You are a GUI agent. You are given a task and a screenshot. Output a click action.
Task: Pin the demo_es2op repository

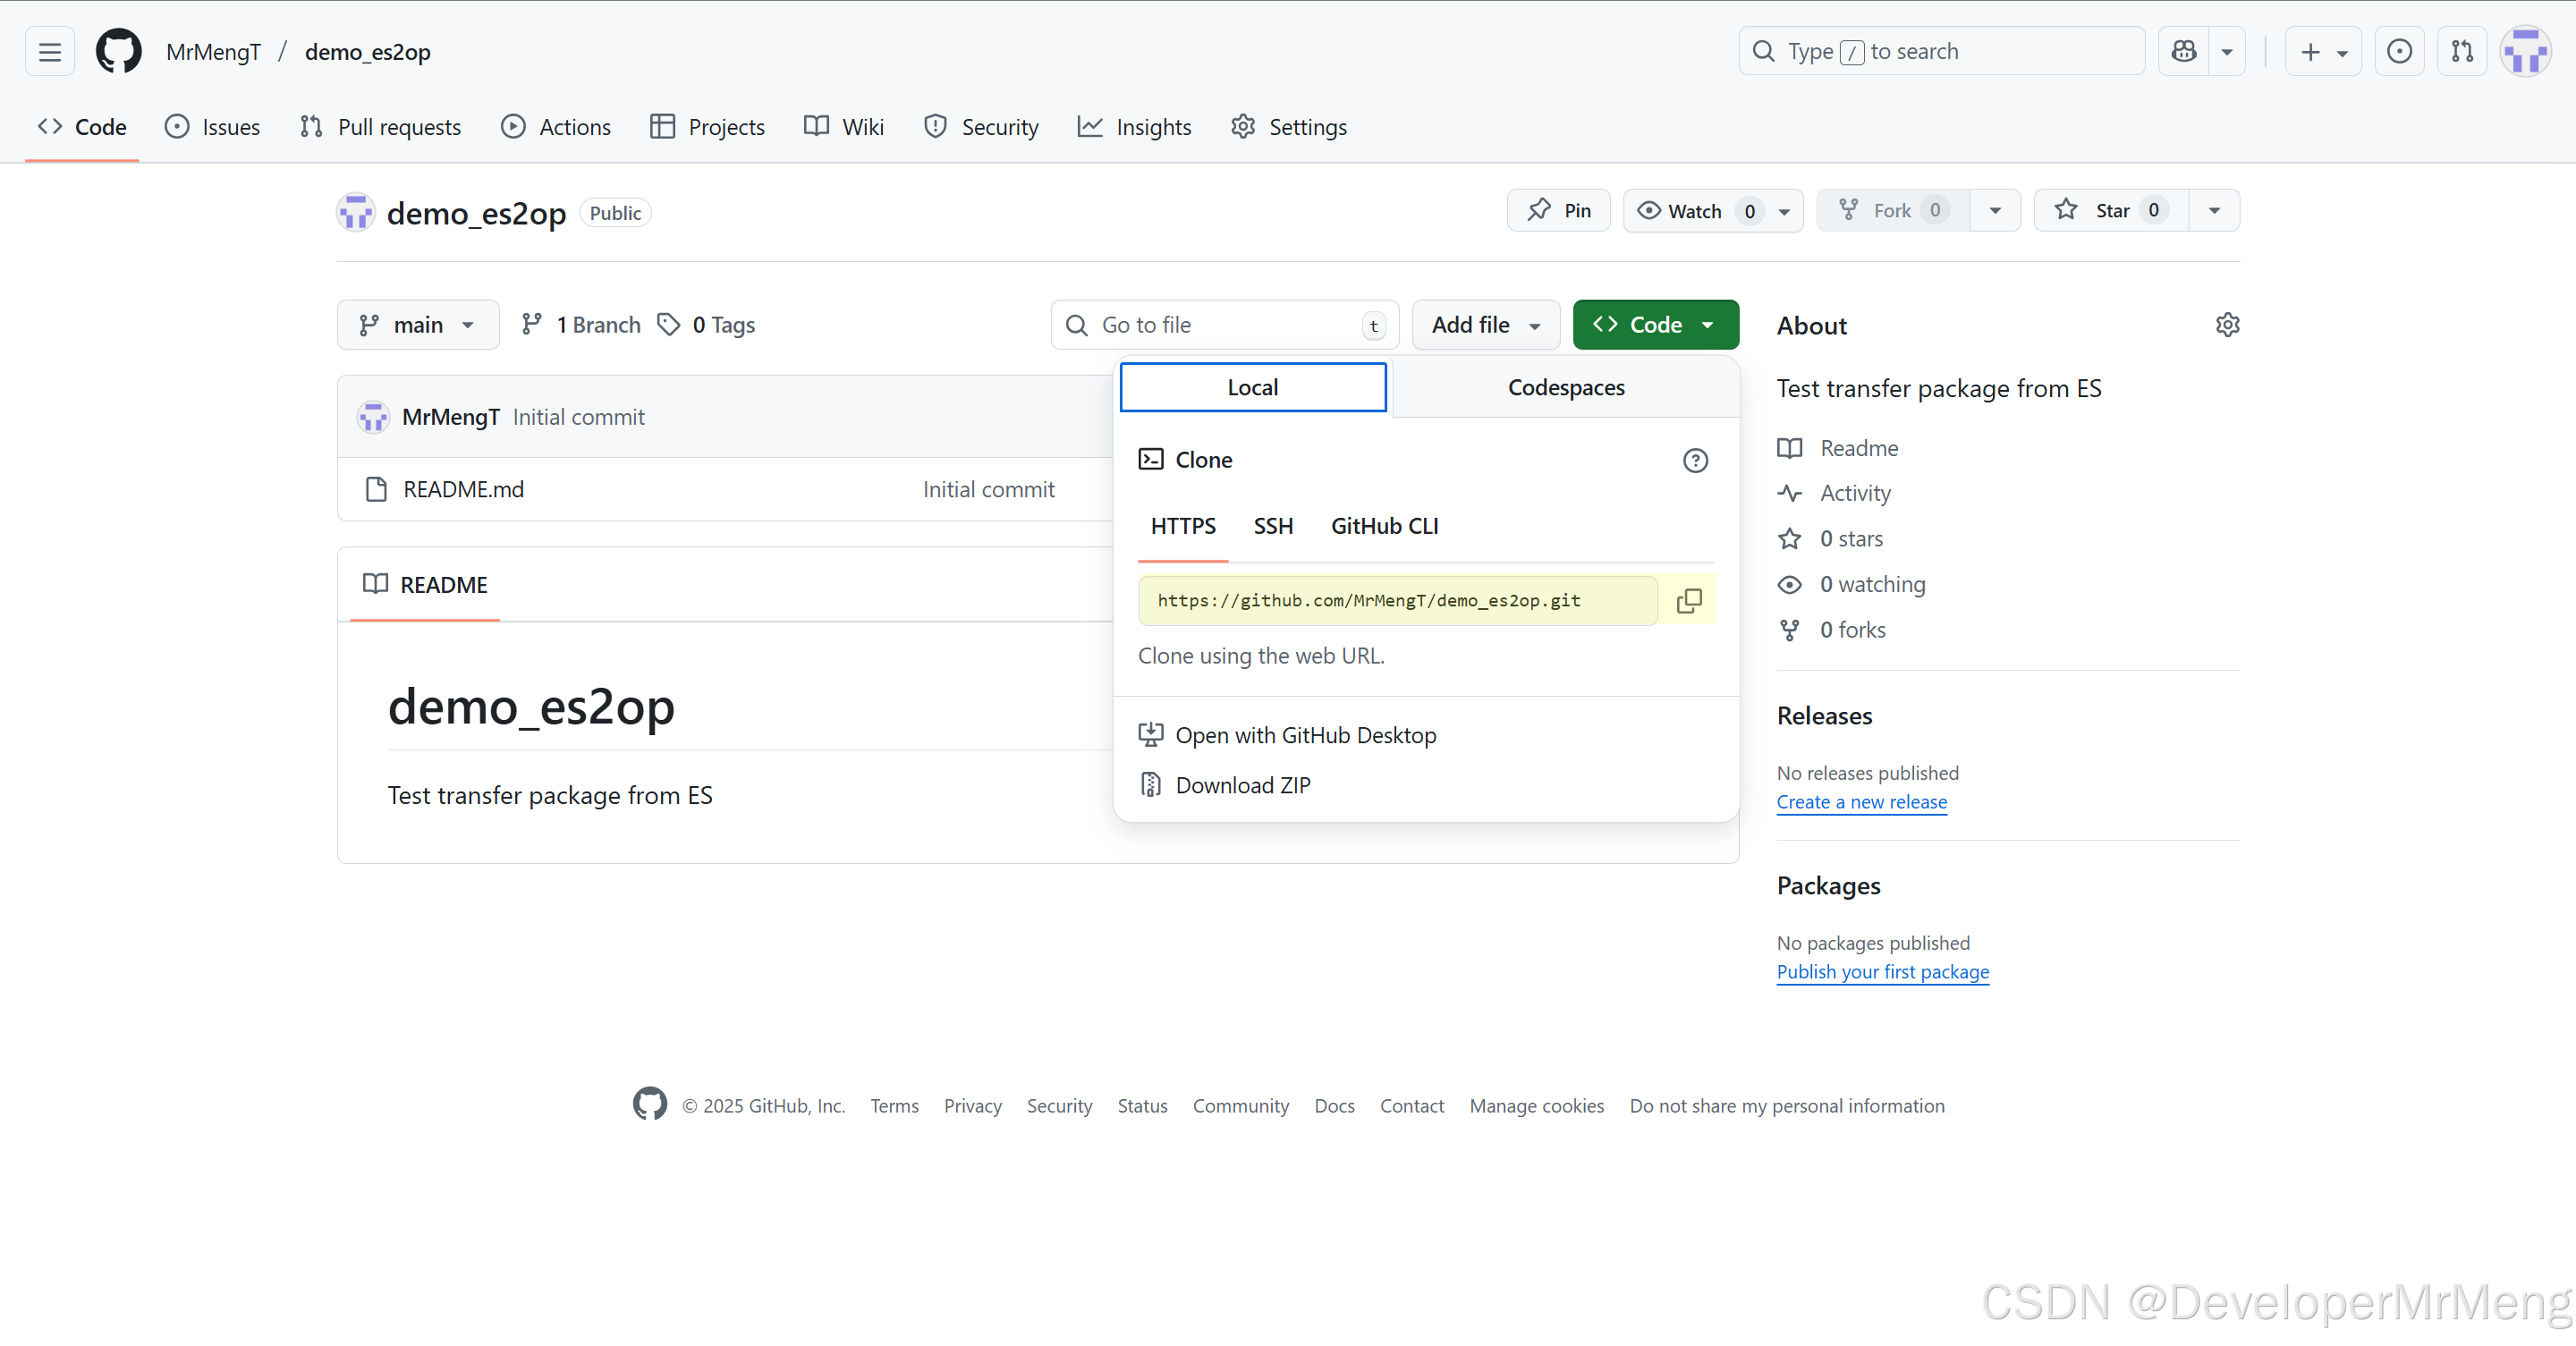tap(1558, 210)
